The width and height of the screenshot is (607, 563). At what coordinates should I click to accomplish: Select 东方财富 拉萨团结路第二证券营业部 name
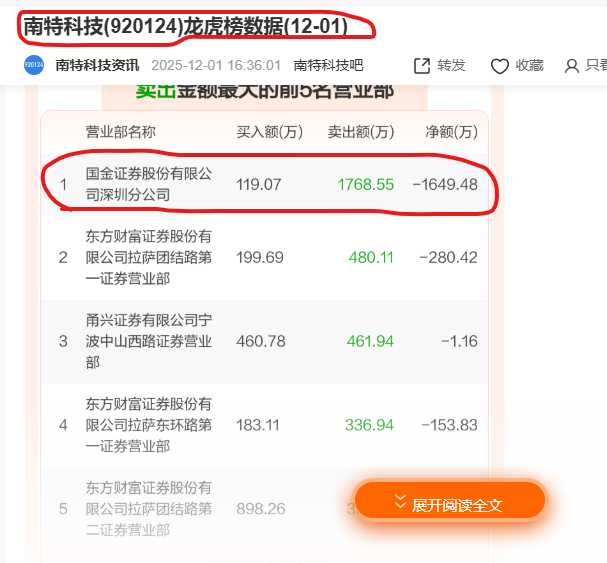coord(149,509)
